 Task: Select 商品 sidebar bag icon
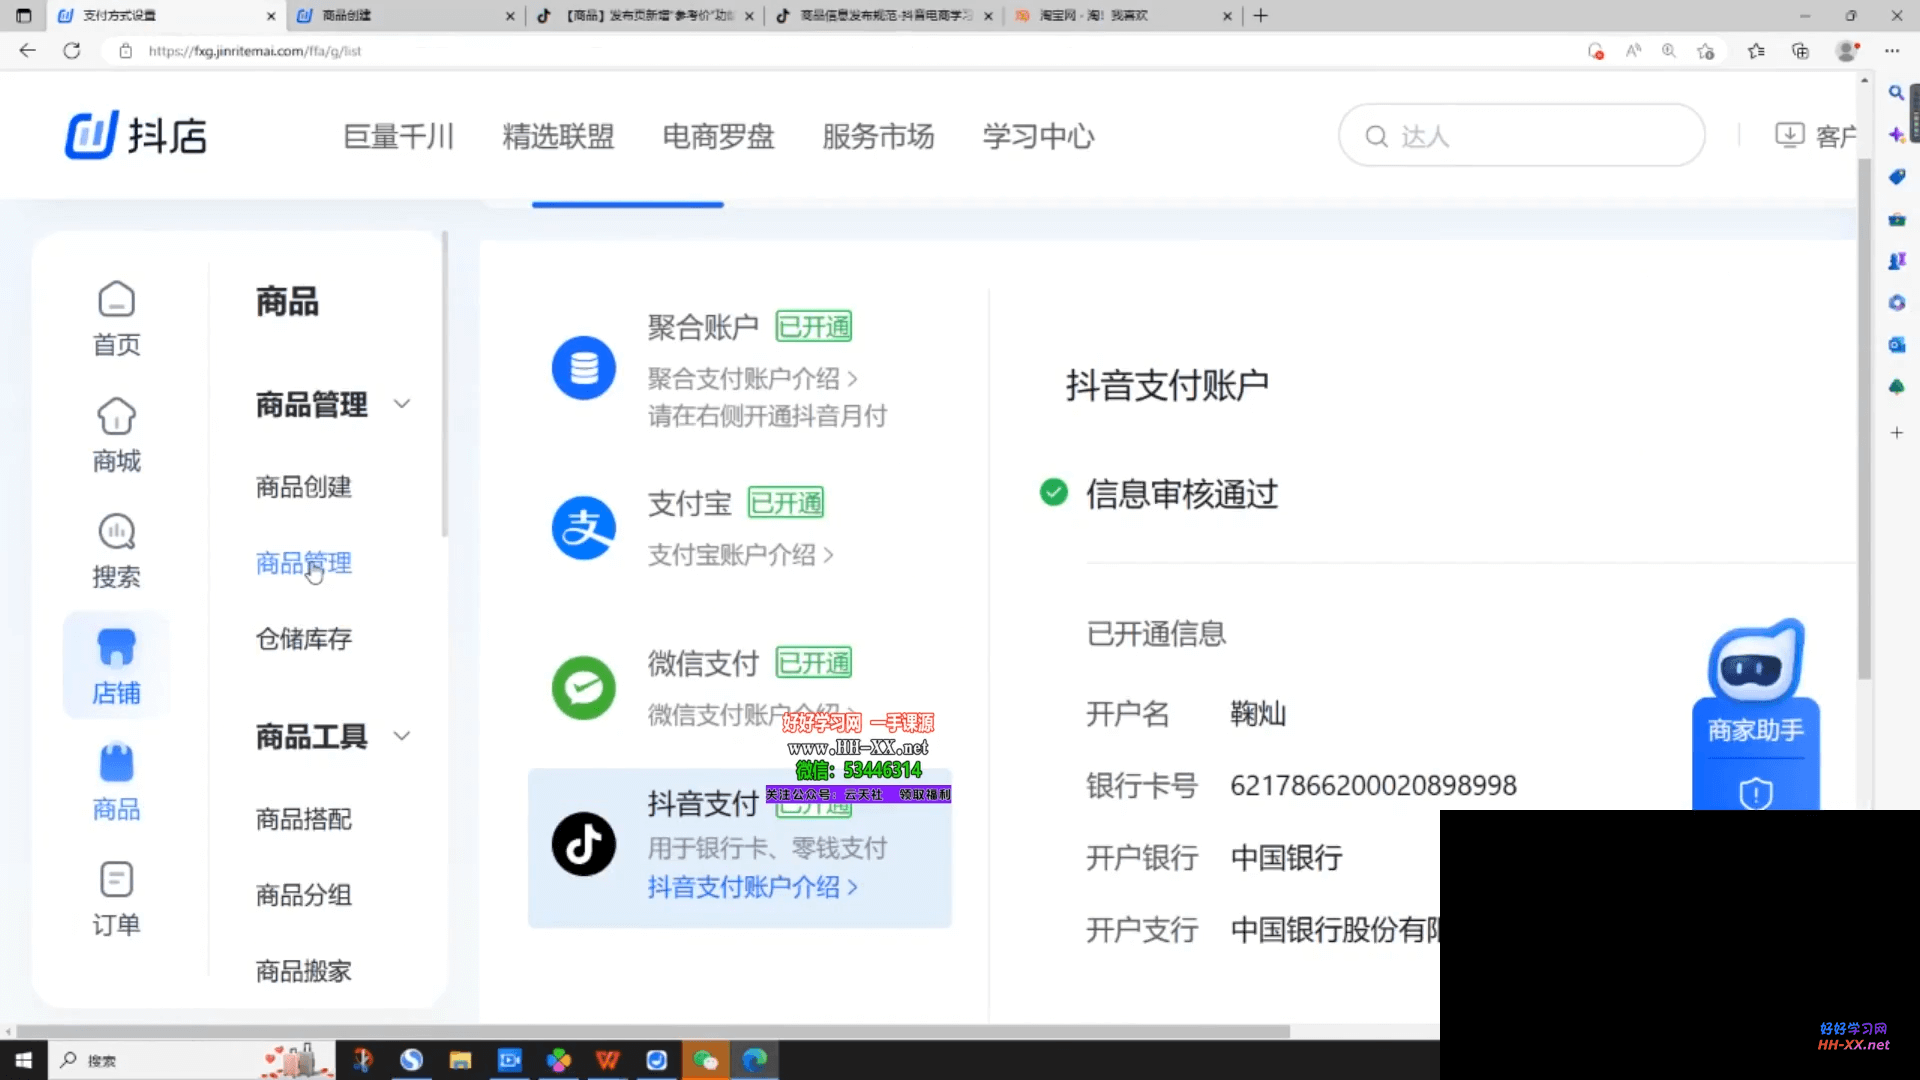coord(116,782)
